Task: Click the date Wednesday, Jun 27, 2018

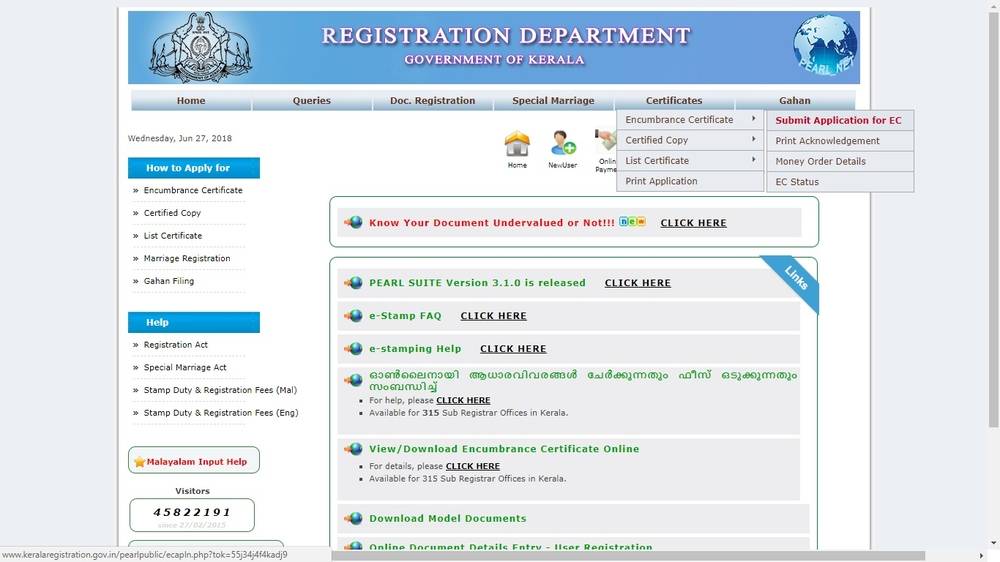Action: (x=180, y=138)
